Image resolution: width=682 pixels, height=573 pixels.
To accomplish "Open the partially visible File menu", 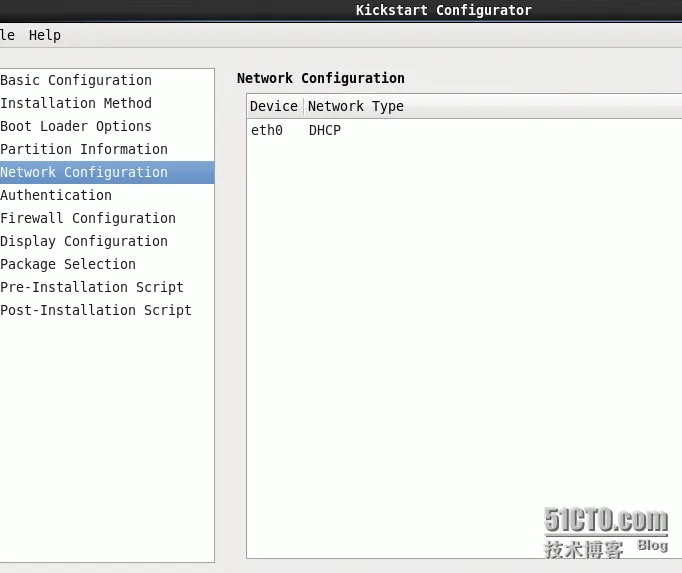I will click(x=7, y=35).
